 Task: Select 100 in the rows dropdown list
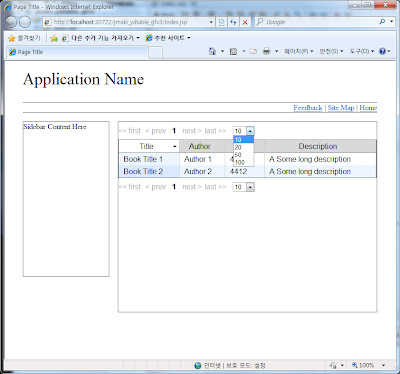coord(244,162)
